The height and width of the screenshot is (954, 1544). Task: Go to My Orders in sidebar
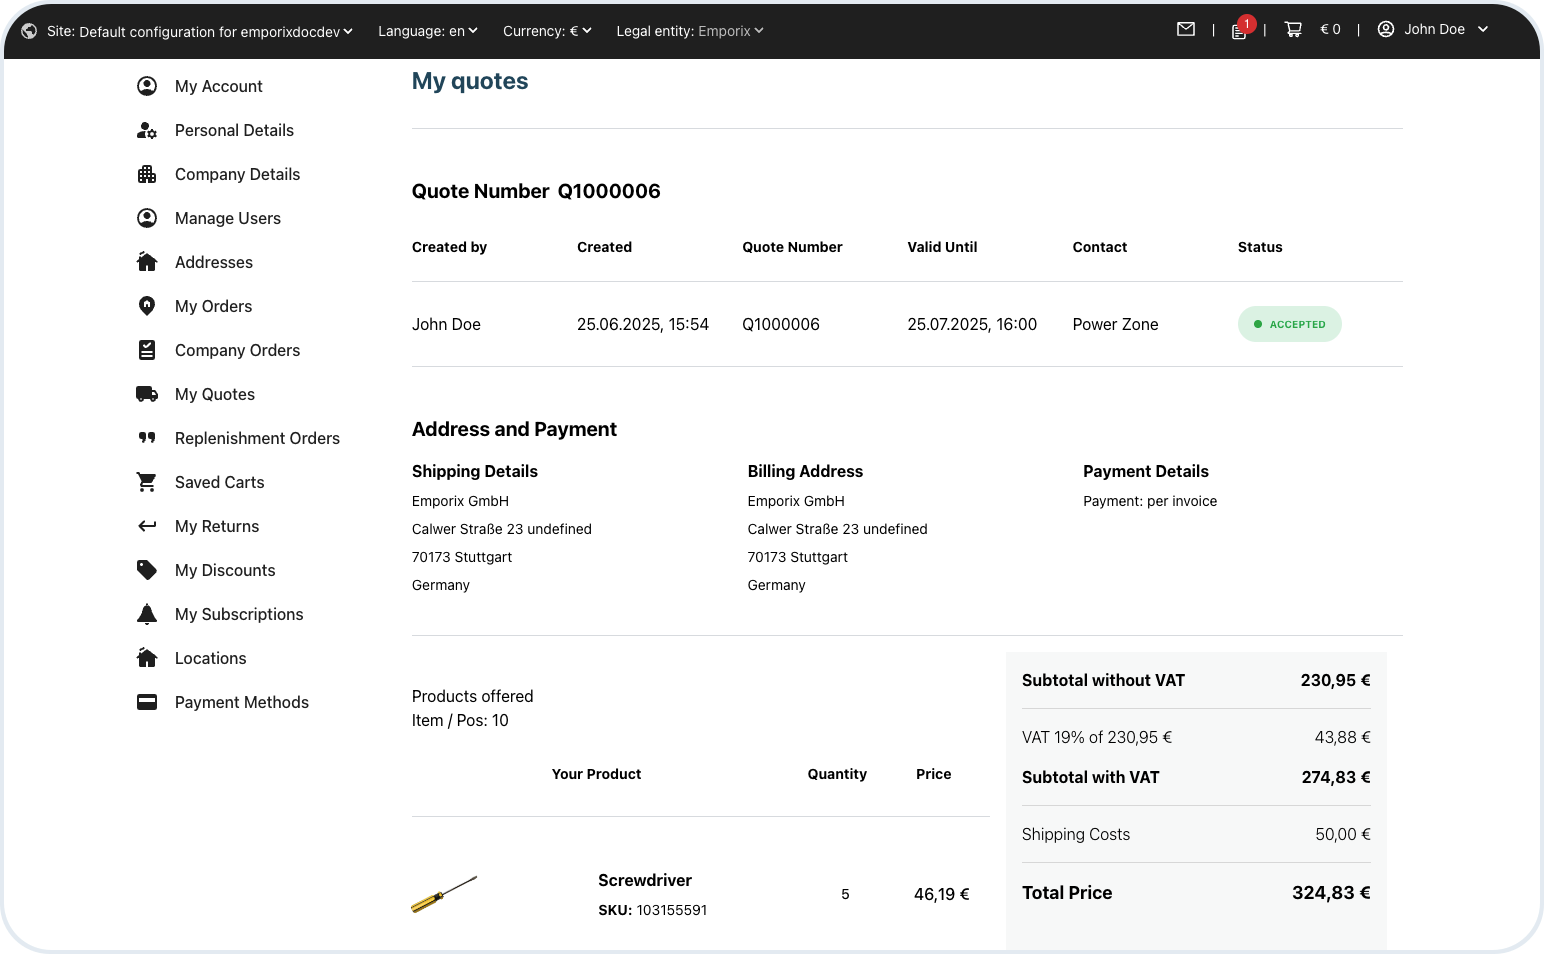pyautogui.click(x=213, y=306)
